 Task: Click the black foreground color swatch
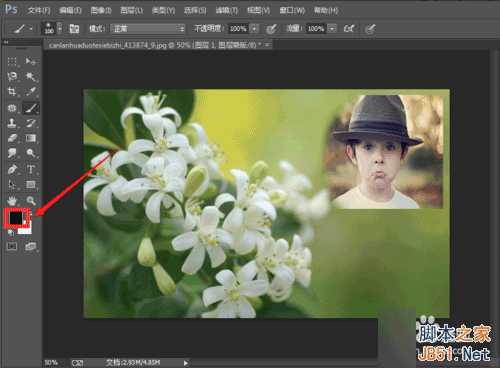click(x=16, y=217)
